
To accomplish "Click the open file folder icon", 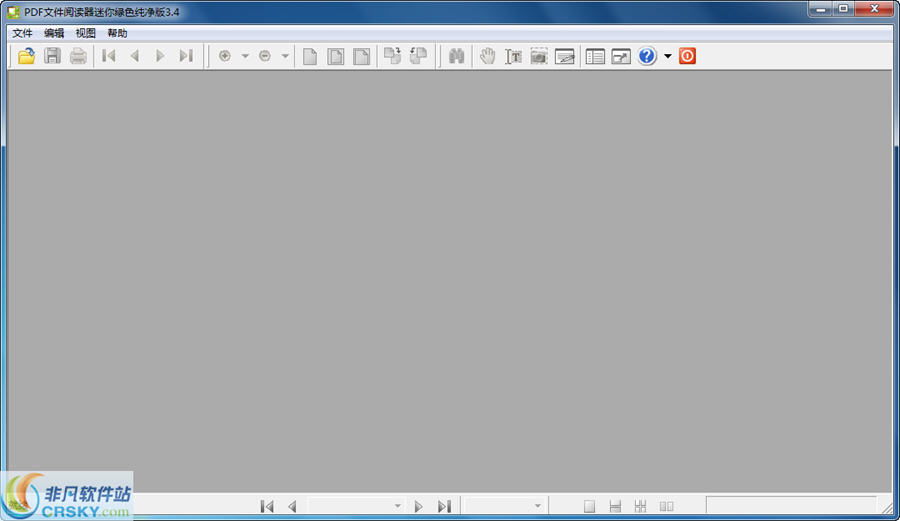I will [x=26, y=56].
